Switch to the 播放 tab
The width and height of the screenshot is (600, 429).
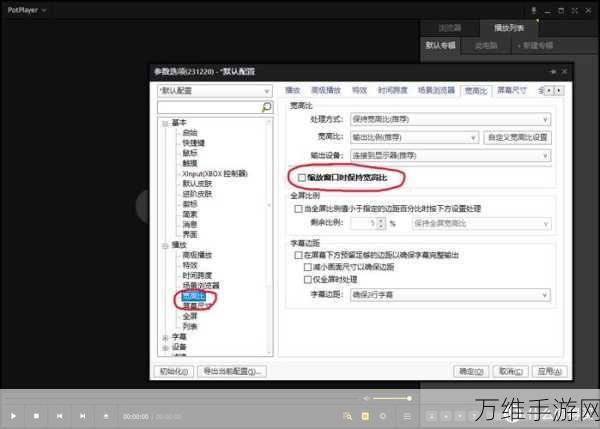click(293, 90)
